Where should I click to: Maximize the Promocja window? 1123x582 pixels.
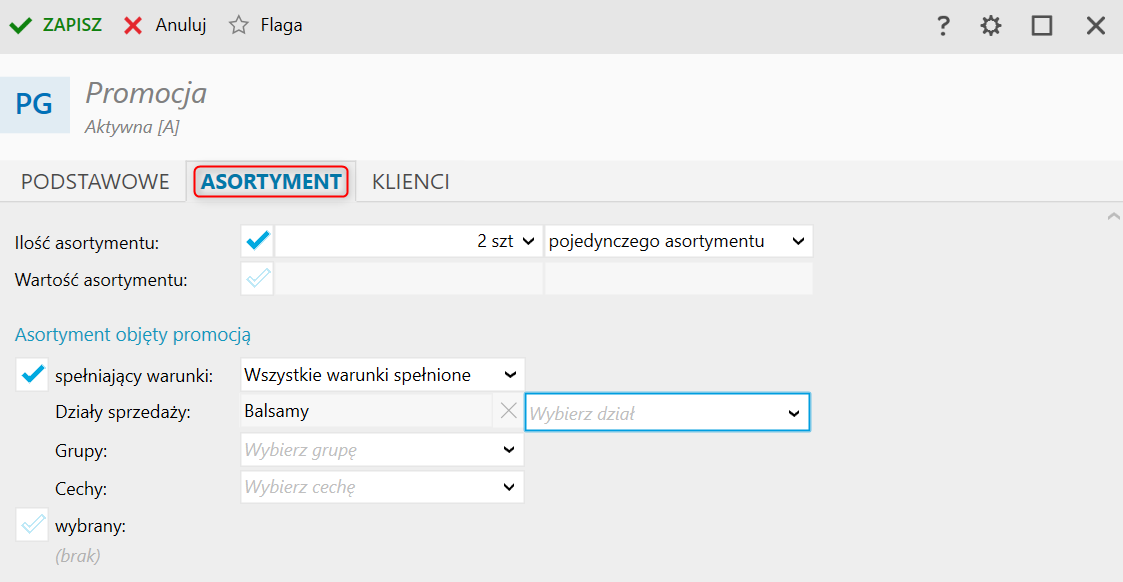1042,26
